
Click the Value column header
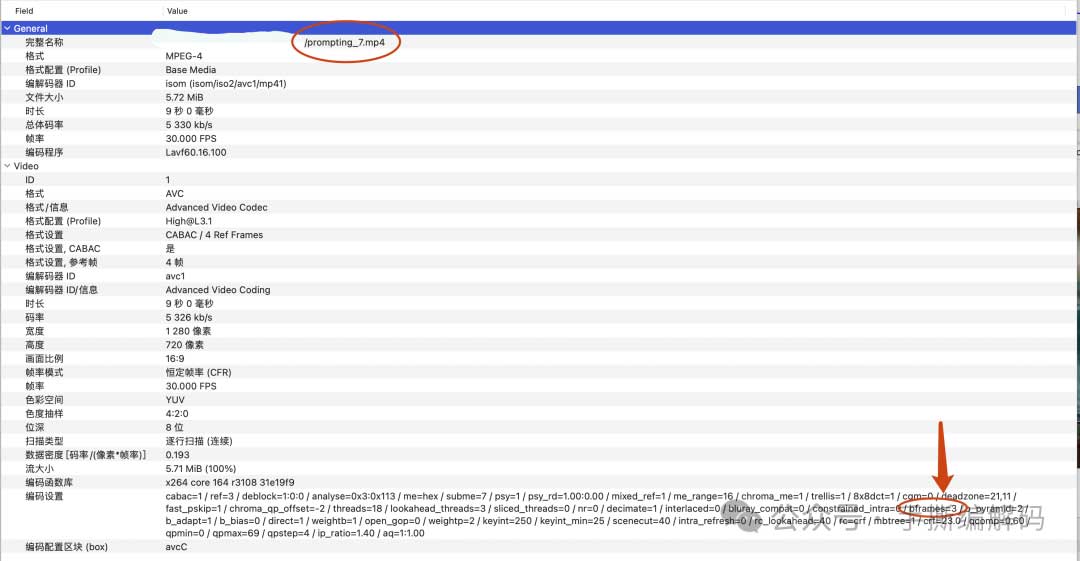[x=177, y=10]
